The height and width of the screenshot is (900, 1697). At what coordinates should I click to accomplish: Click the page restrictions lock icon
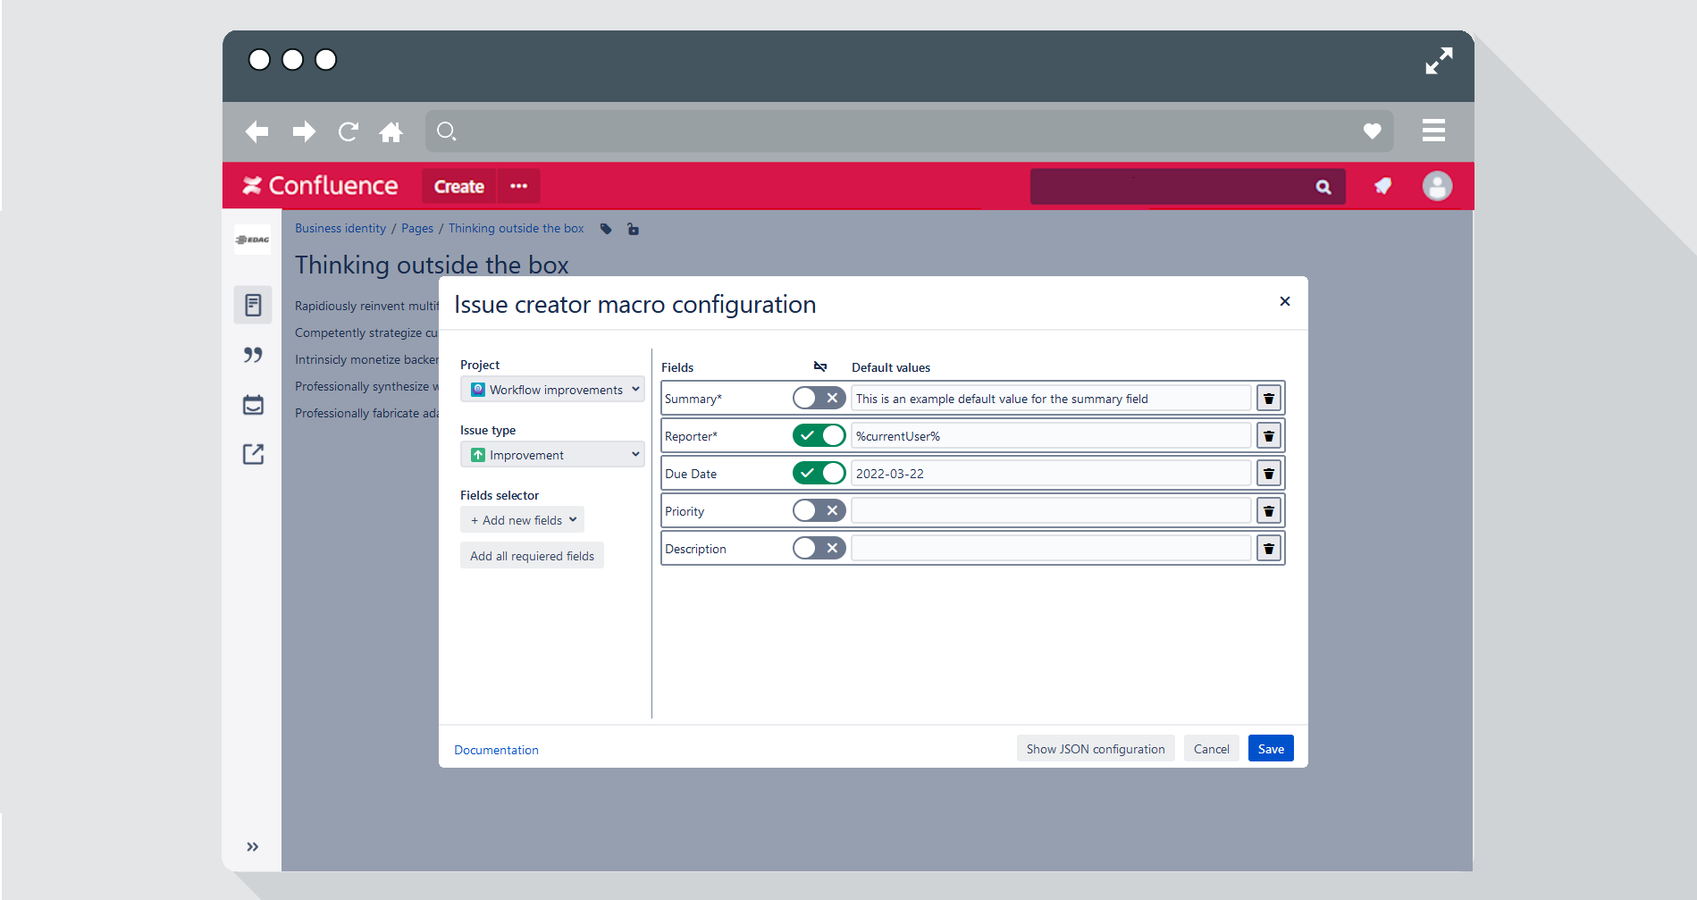coord(633,229)
